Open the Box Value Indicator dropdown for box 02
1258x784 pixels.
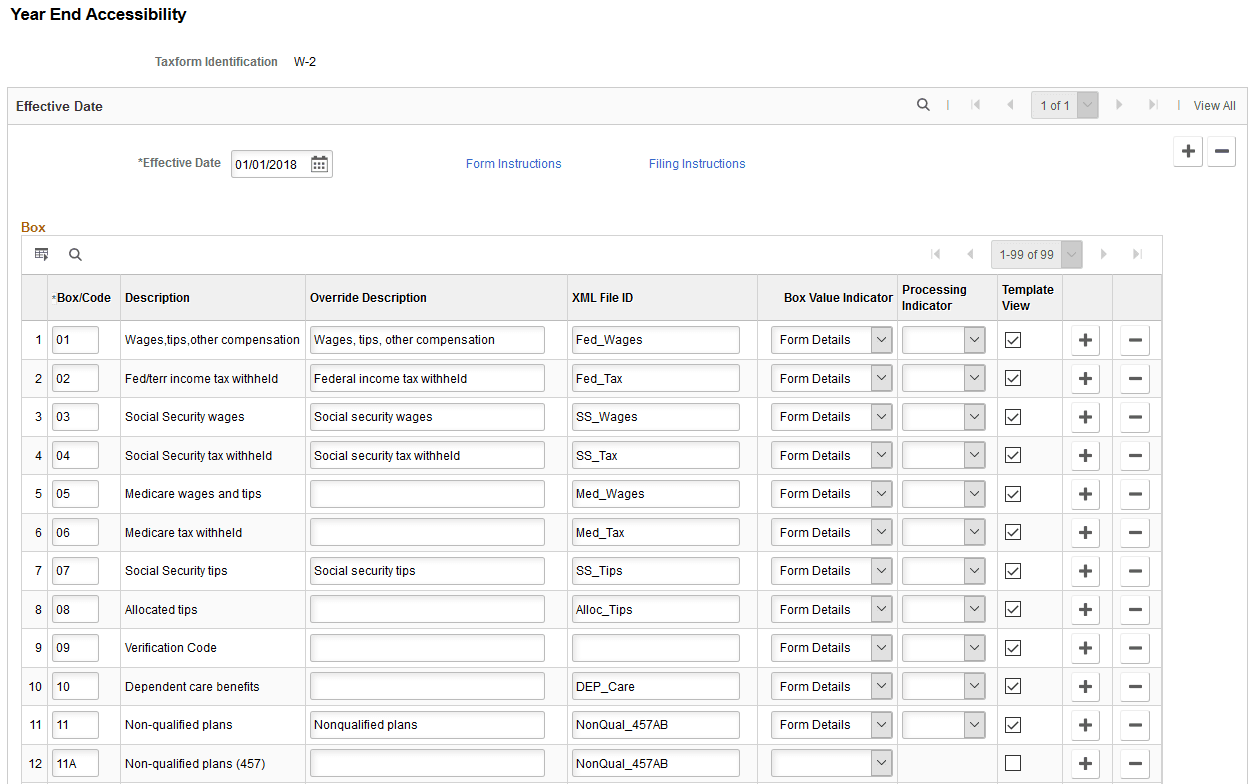(x=832, y=379)
